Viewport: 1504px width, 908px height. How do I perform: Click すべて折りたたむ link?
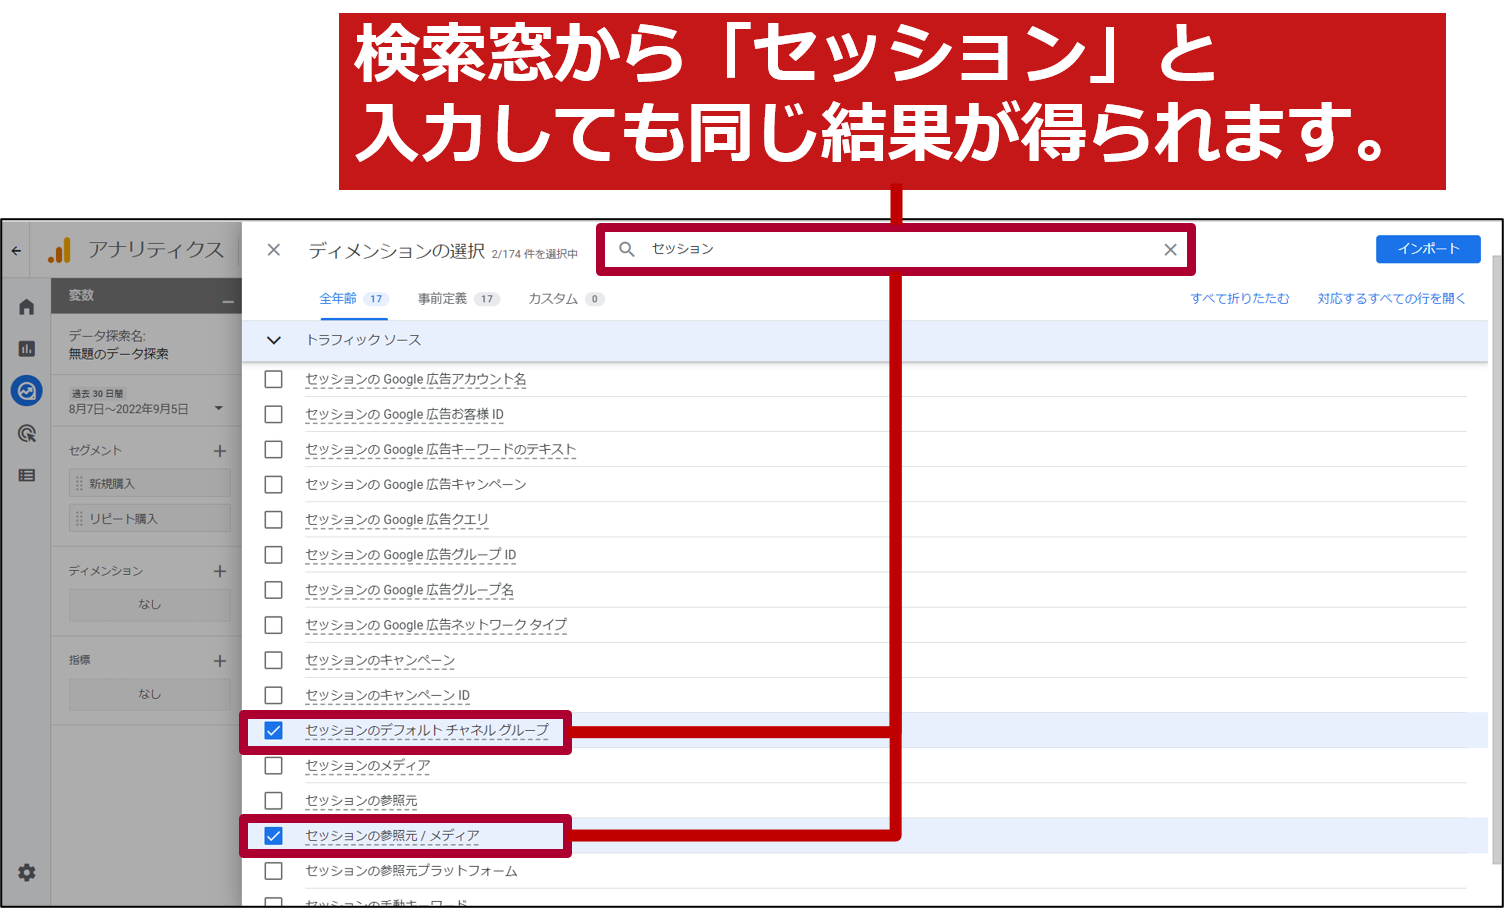tap(1239, 298)
